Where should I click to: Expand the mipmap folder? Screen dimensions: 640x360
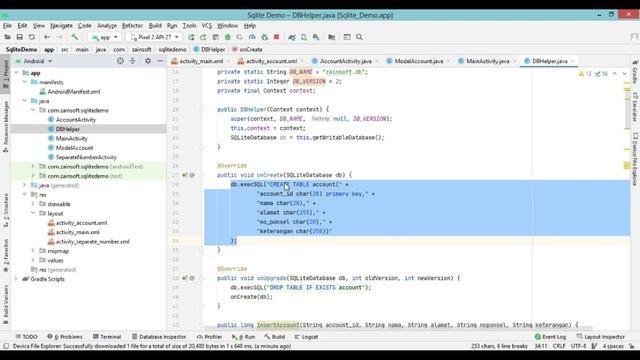point(33,251)
